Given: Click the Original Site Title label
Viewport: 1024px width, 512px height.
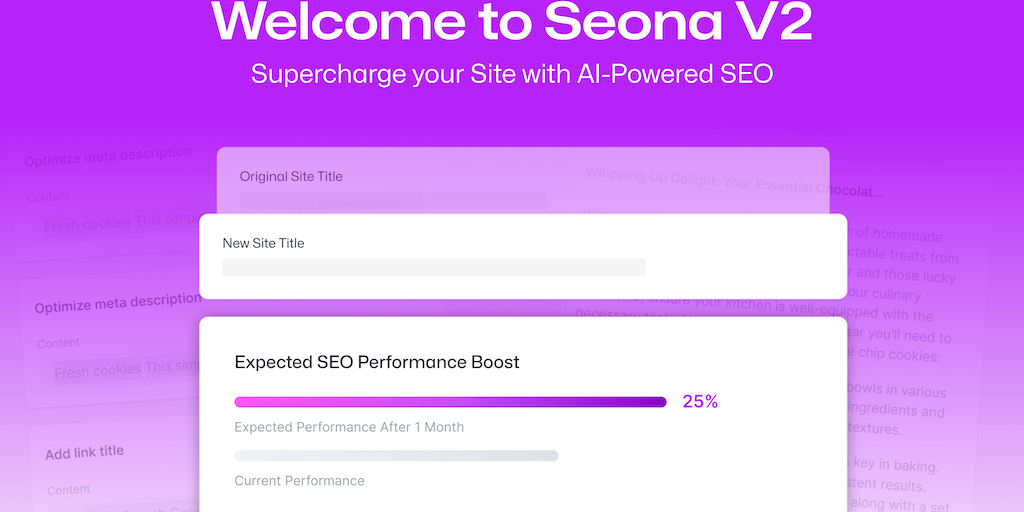Looking at the screenshot, I should 291,177.
